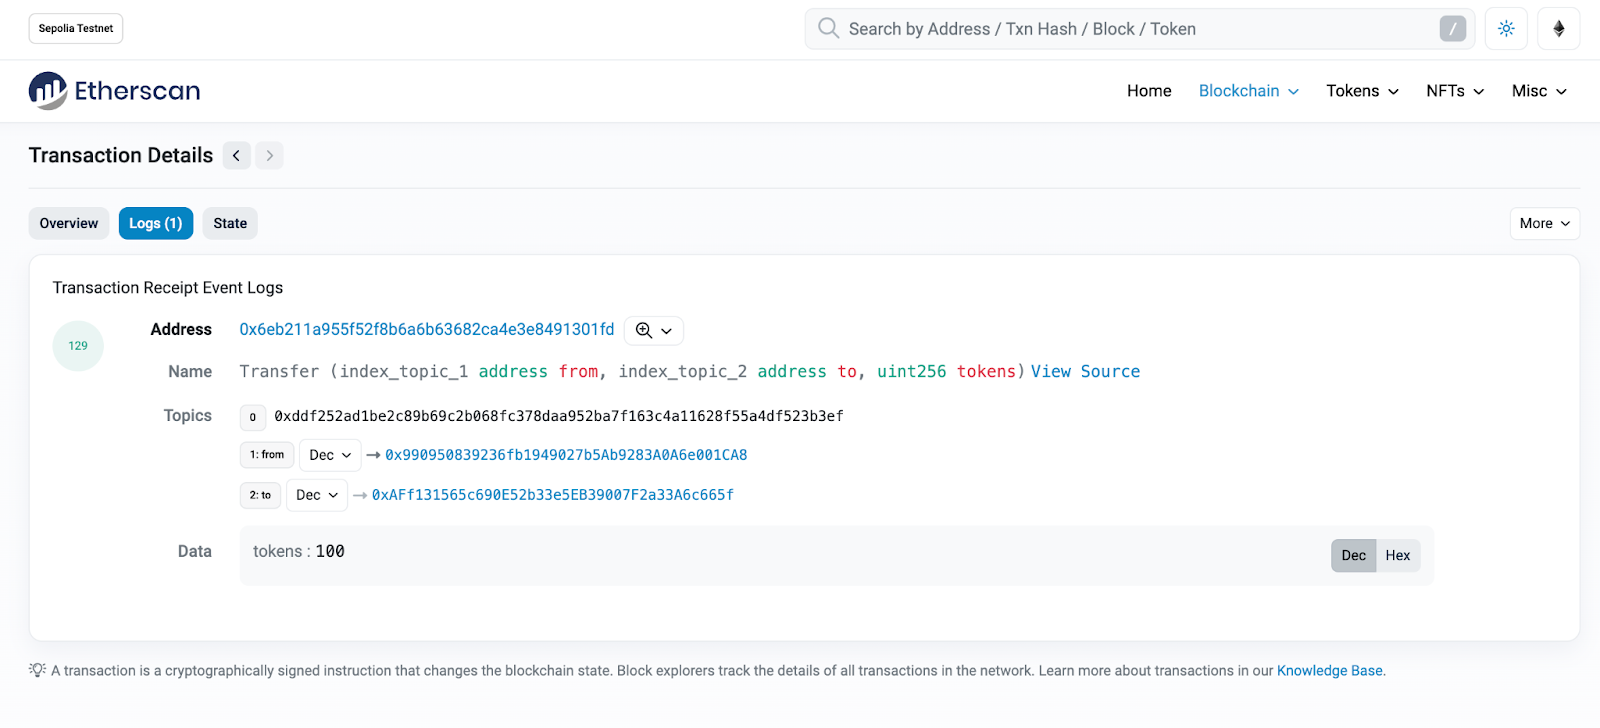Expand the Blockchain menu
The height and width of the screenshot is (728, 1600).
pyautogui.click(x=1249, y=91)
